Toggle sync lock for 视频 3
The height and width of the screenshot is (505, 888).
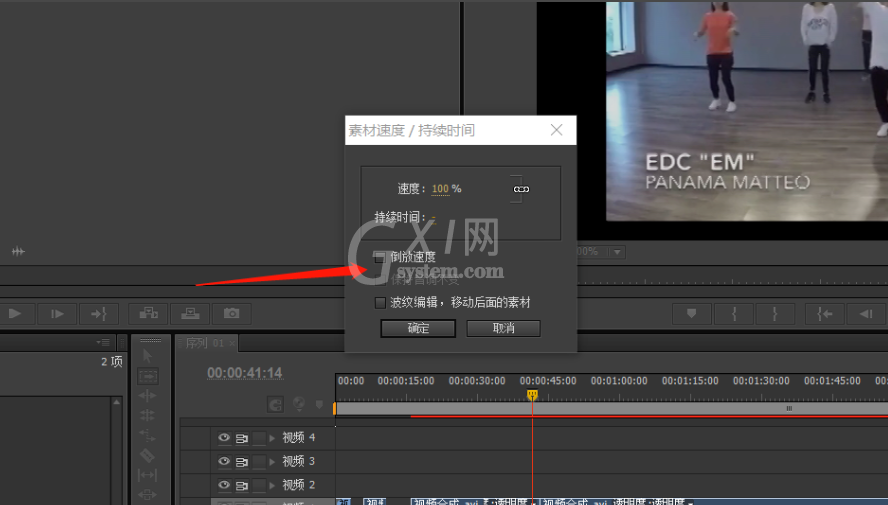point(242,462)
